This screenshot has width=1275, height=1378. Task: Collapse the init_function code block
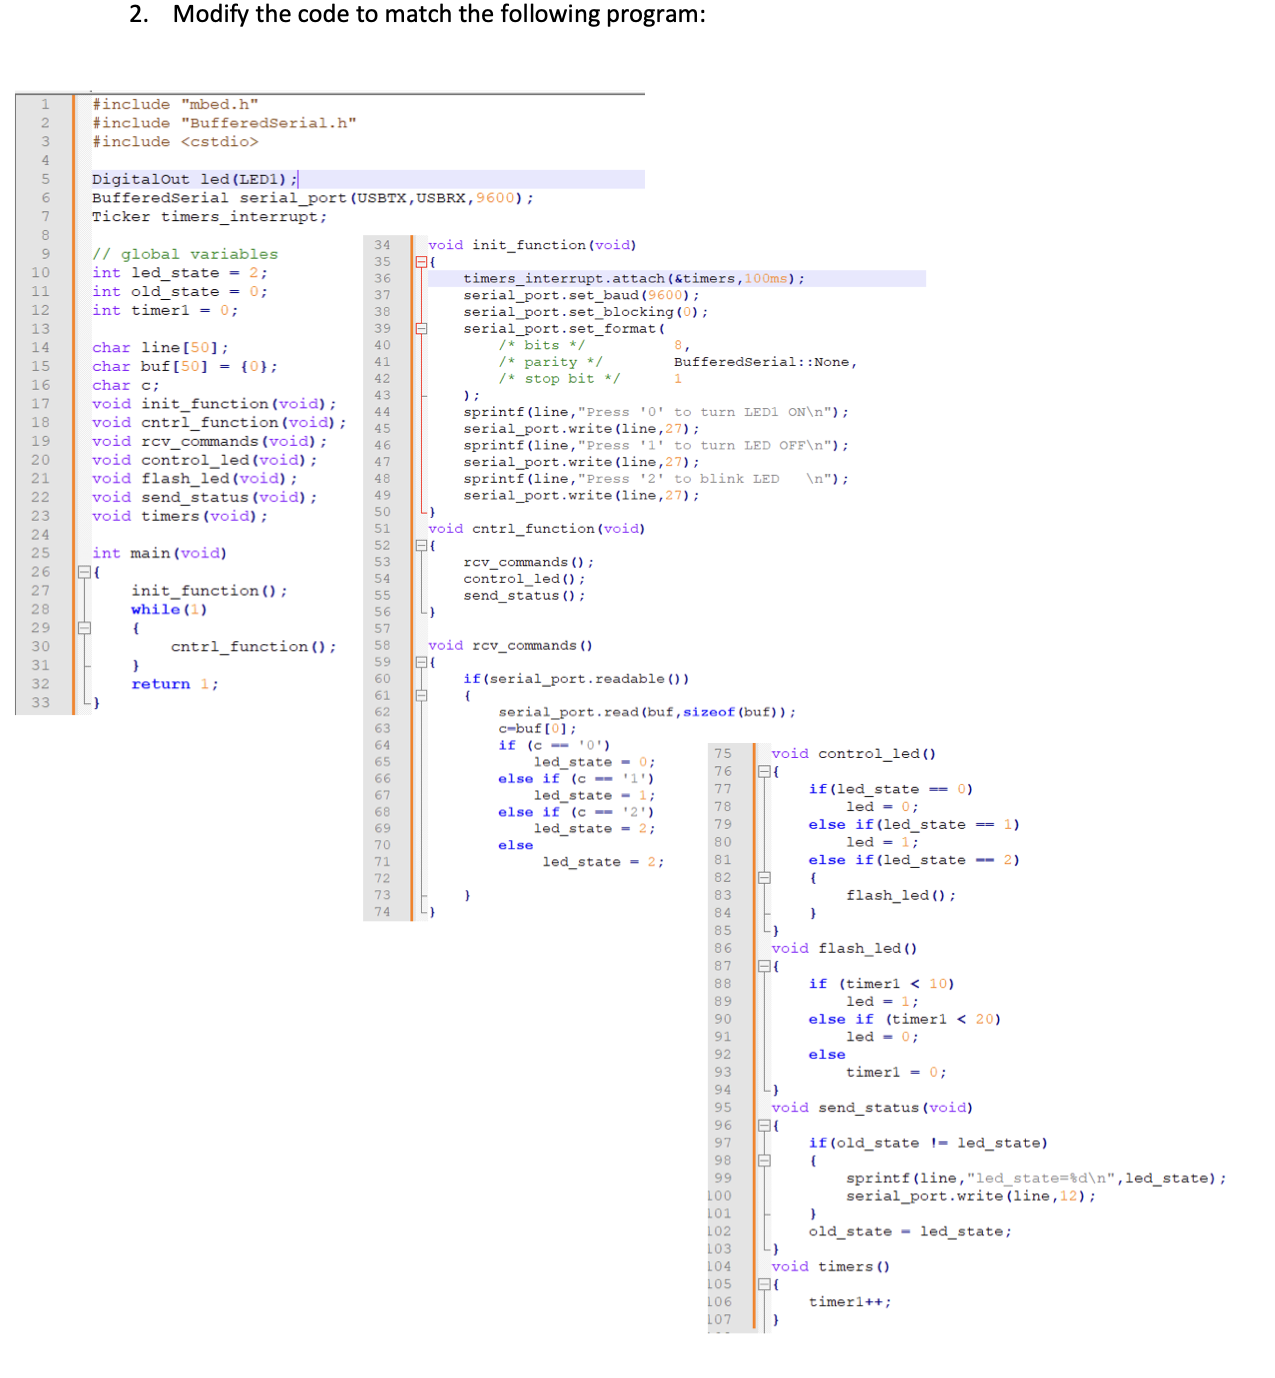[x=423, y=261]
